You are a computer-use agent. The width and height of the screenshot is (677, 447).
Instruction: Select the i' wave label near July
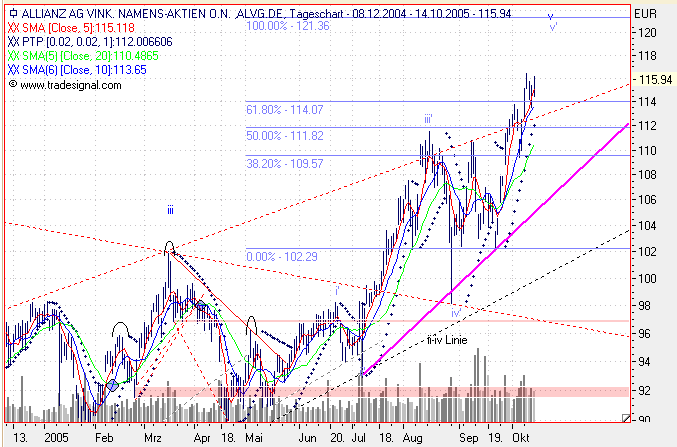(x=337, y=291)
